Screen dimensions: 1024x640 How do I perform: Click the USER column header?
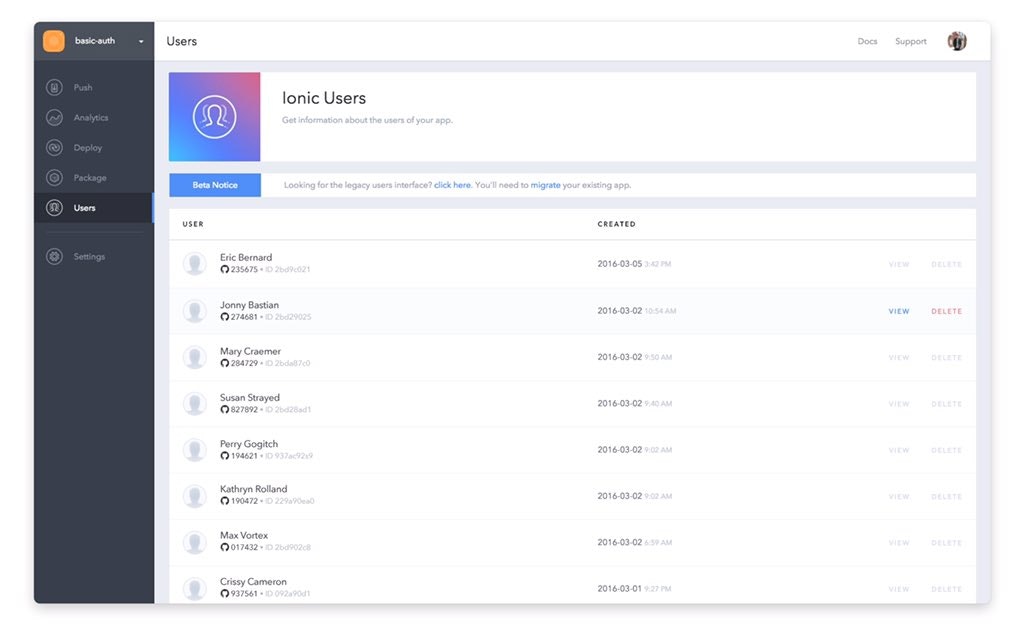point(193,224)
